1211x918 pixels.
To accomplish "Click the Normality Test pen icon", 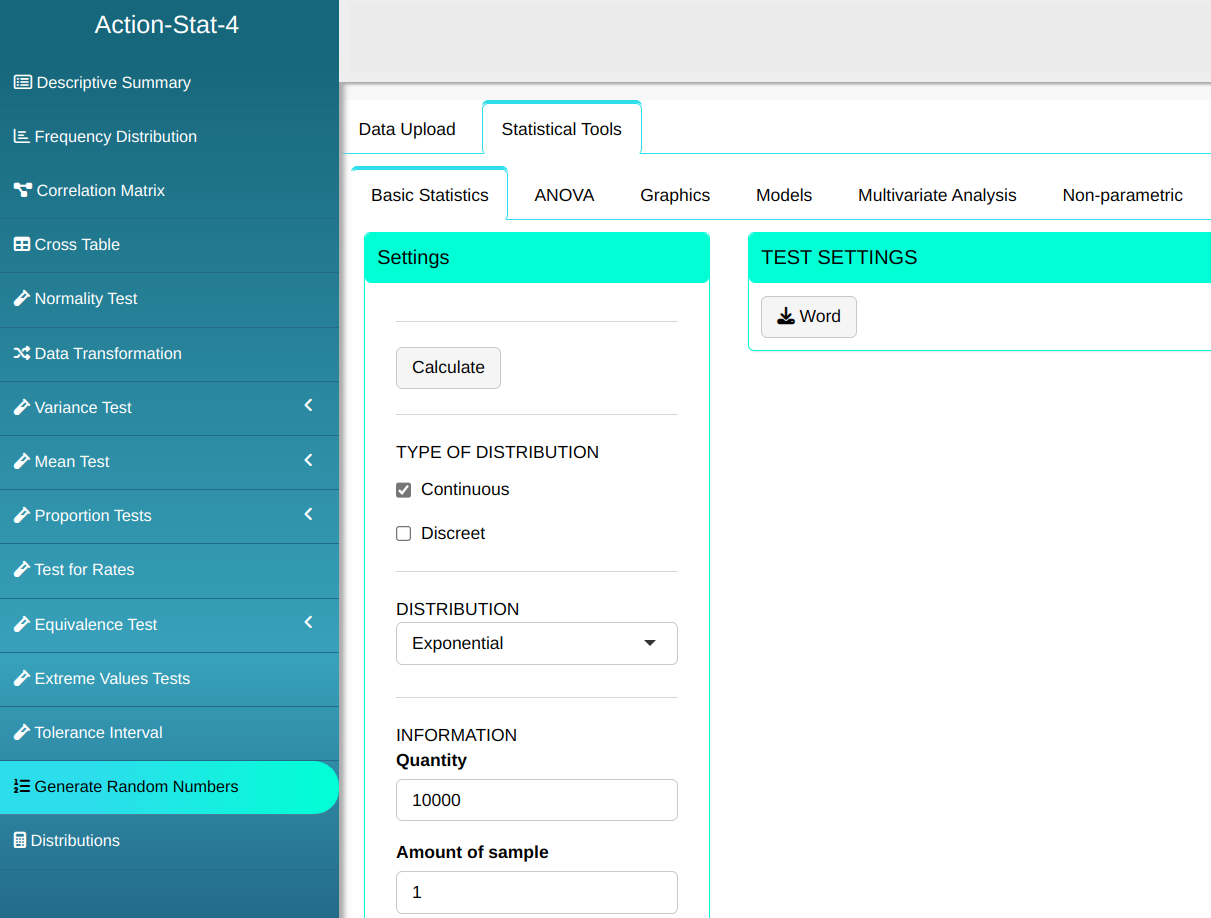I will [21, 299].
